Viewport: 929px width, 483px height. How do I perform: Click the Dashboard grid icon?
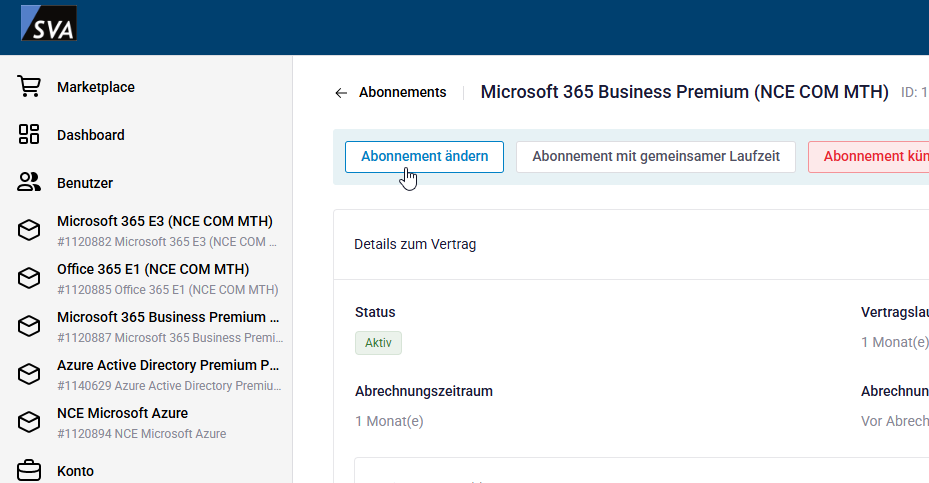point(29,135)
